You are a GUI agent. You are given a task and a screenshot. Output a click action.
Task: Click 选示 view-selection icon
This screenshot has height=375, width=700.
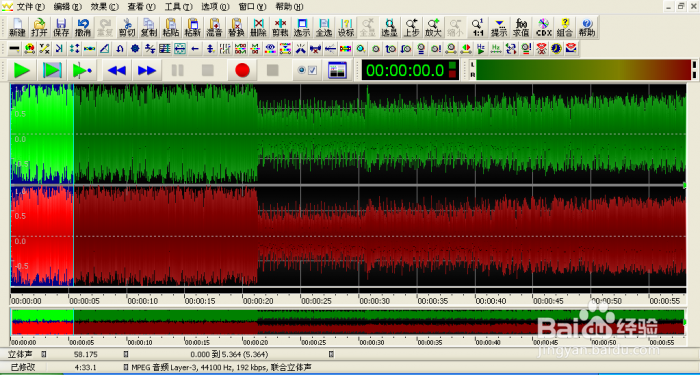pyautogui.click(x=302, y=28)
